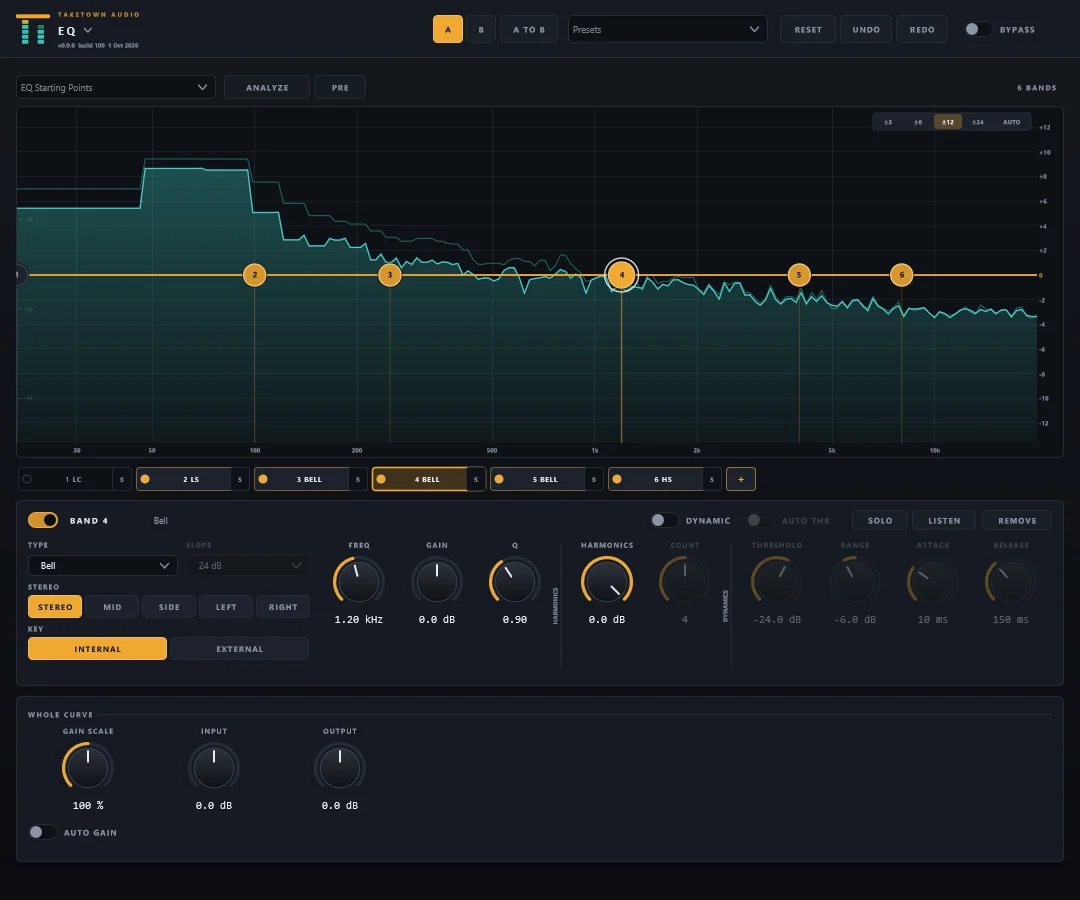The width and height of the screenshot is (1080, 900).
Task: Toggle the PRE spectrum button
Action: [340, 87]
